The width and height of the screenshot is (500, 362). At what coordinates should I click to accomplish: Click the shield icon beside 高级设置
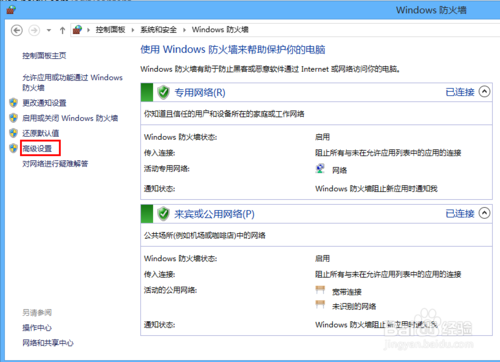tap(13, 148)
